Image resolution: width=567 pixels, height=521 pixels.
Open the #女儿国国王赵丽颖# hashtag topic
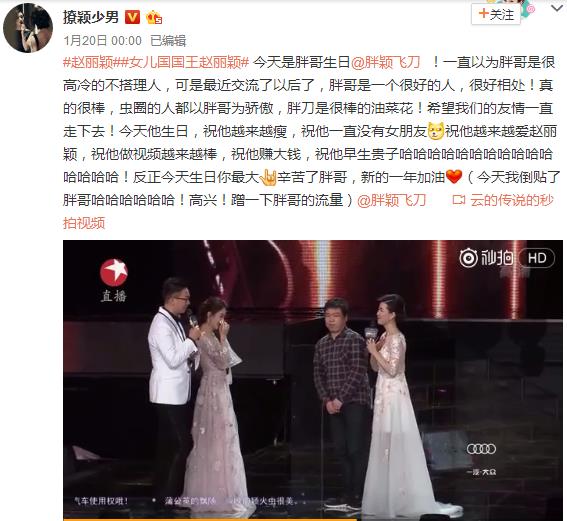pyautogui.click(x=184, y=62)
